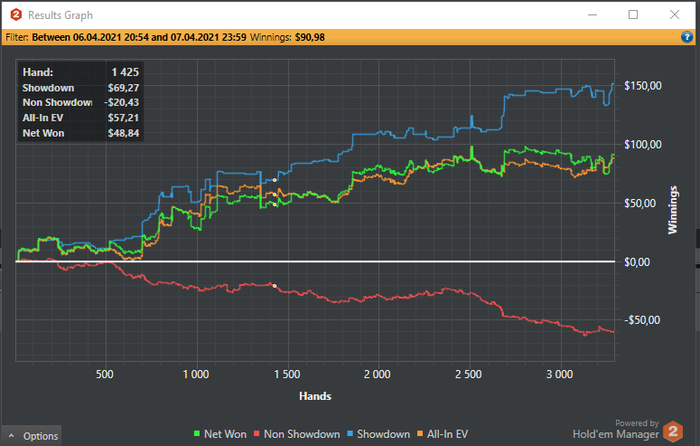The width and height of the screenshot is (700, 446).
Task: Maximize the Results Graph window
Action: coord(633,15)
